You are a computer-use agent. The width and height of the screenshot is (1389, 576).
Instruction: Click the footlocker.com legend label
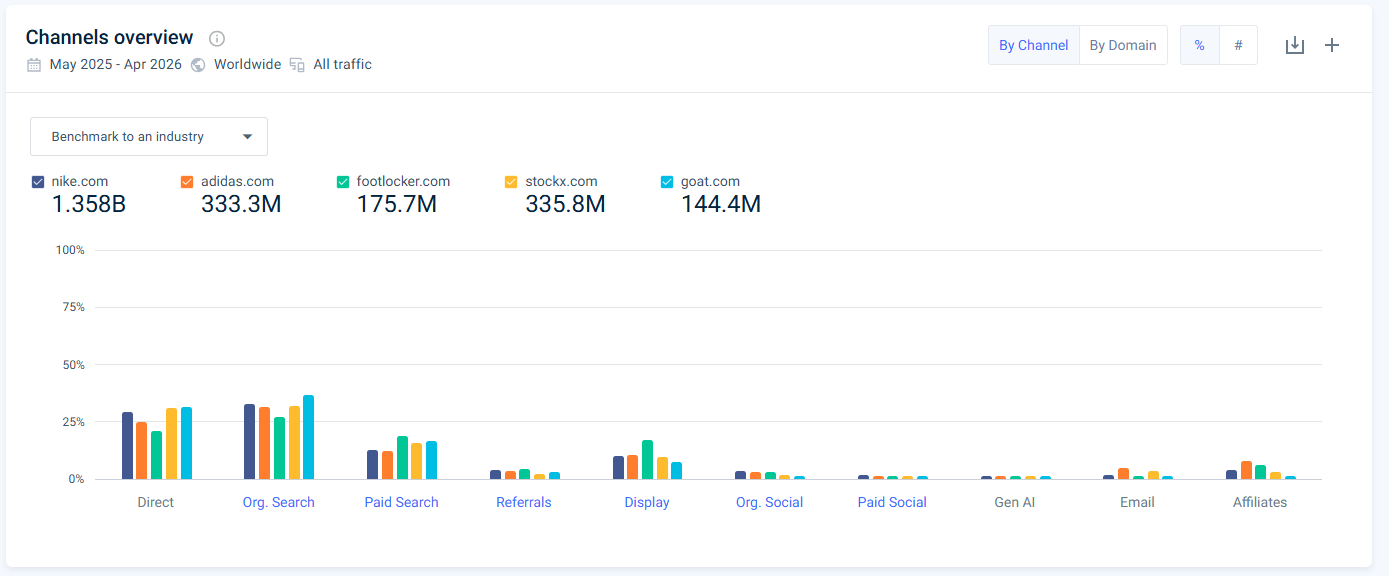[403, 182]
